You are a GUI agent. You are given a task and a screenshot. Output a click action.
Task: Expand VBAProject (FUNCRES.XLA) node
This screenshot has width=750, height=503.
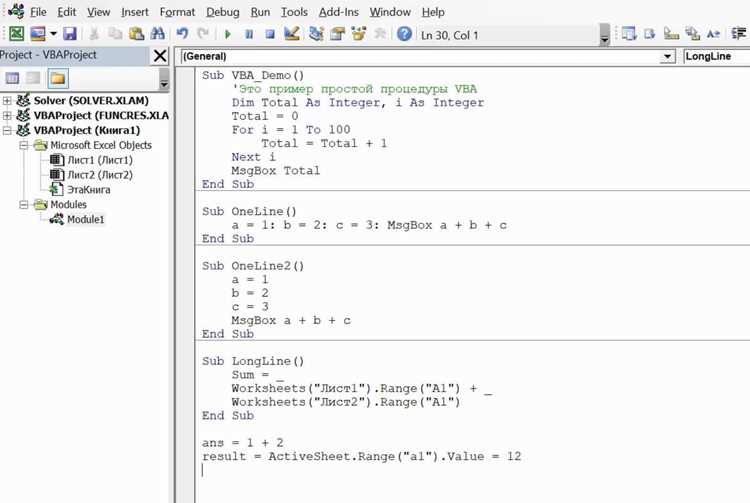pyautogui.click(x=7, y=115)
